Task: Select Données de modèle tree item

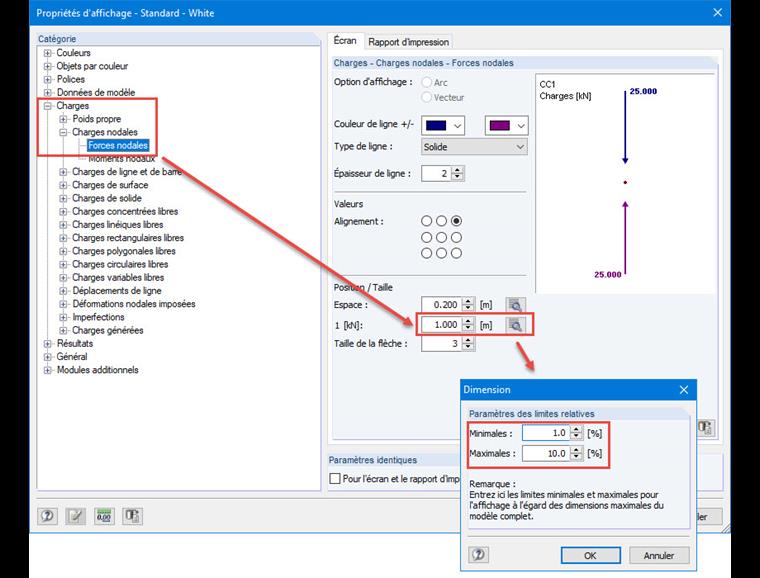Action: point(95,93)
